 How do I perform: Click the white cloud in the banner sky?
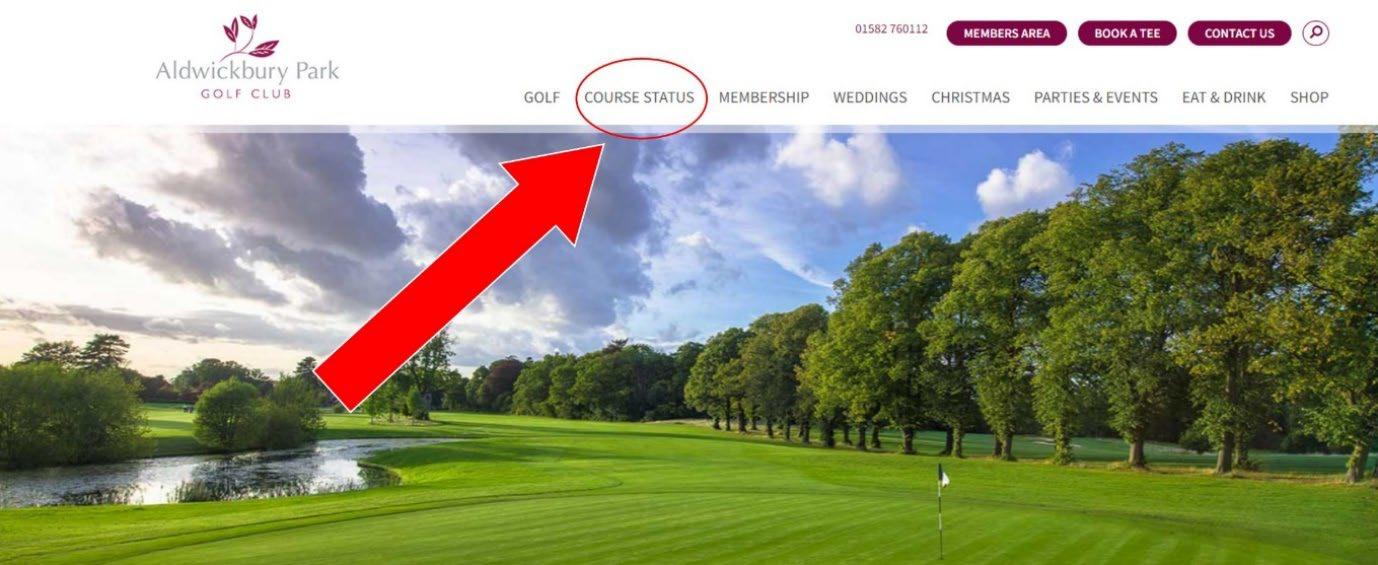(1024, 182)
